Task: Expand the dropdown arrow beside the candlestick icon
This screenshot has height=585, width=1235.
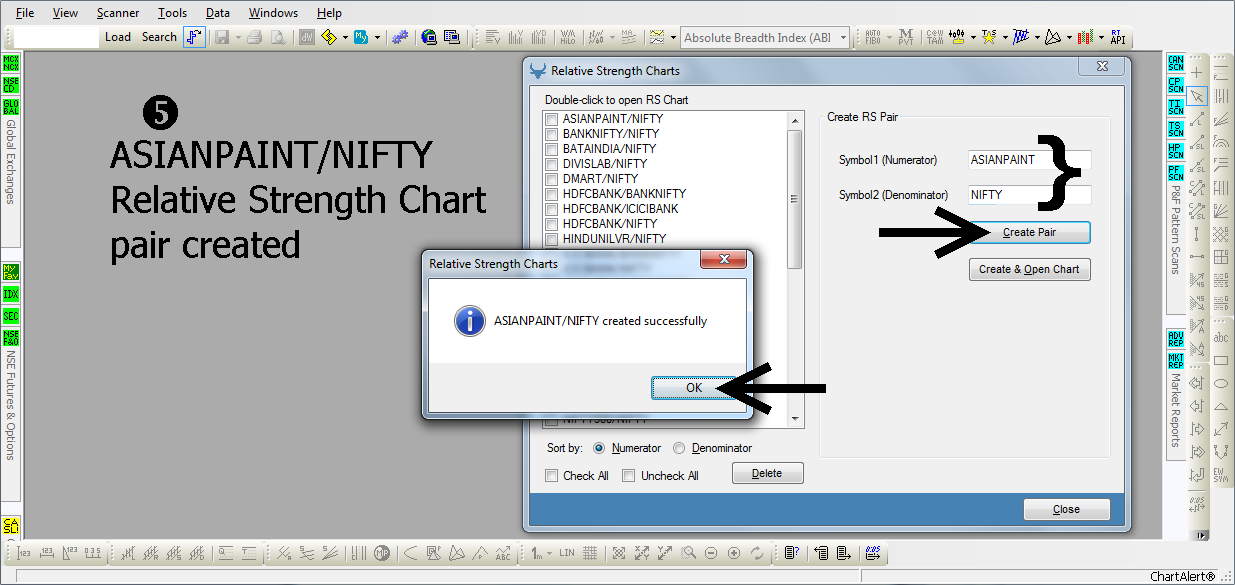Action: (1101, 37)
